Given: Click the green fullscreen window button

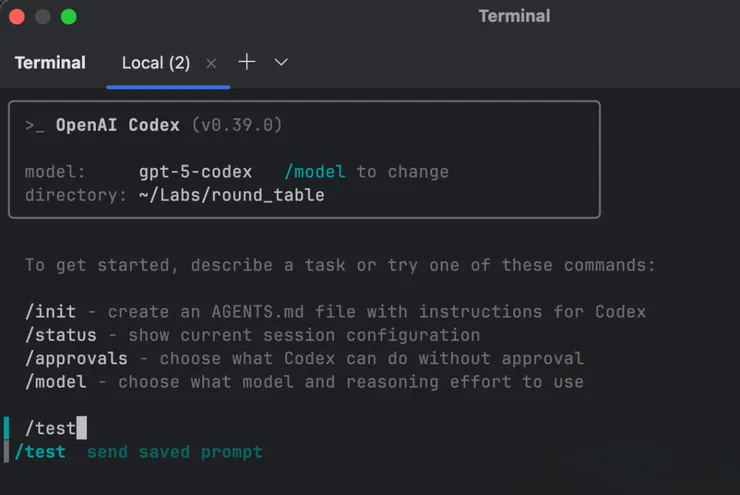Looking at the screenshot, I should [68, 16].
